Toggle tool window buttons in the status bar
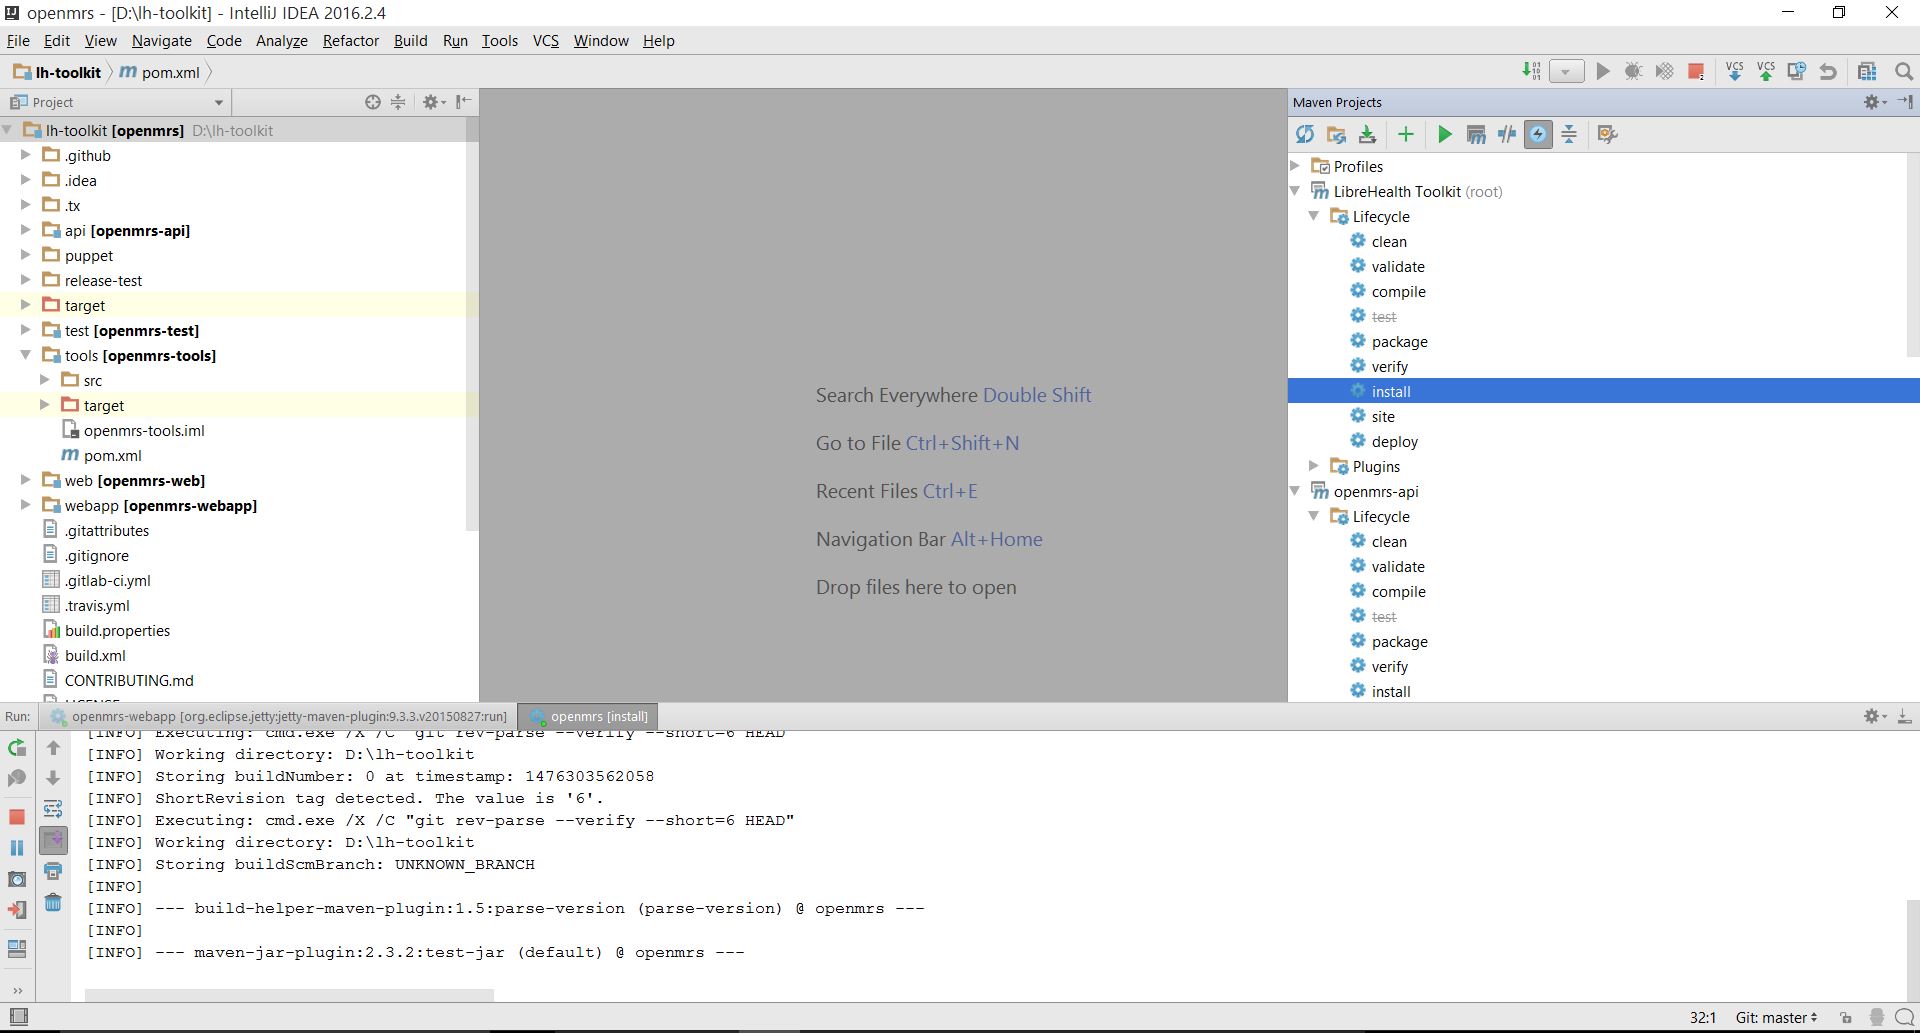This screenshot has height=1033, width=1920. pos(18,1017)
